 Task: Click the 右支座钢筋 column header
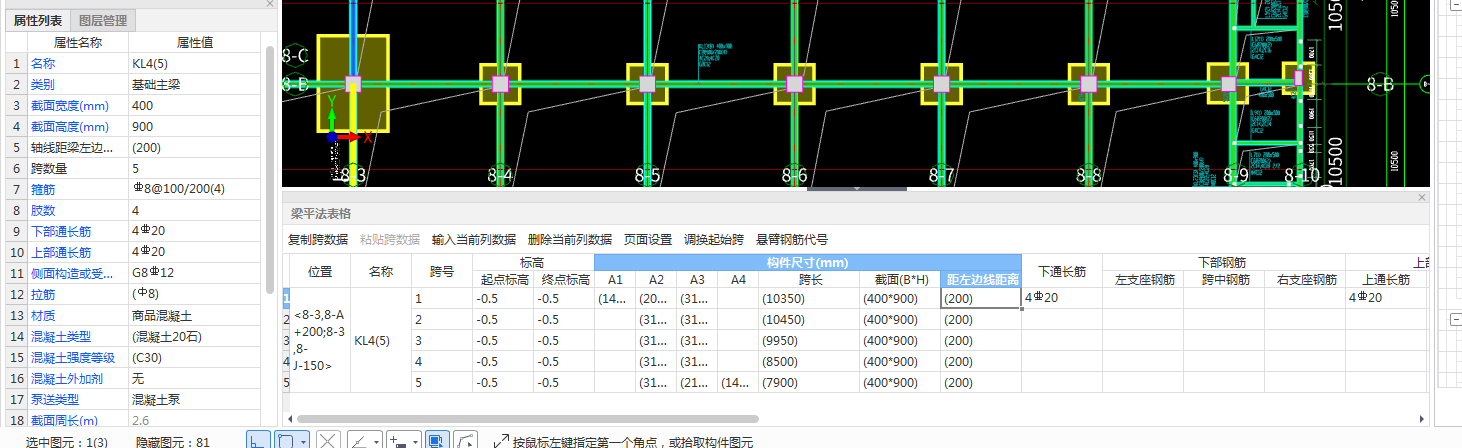tap(1305, 279)
